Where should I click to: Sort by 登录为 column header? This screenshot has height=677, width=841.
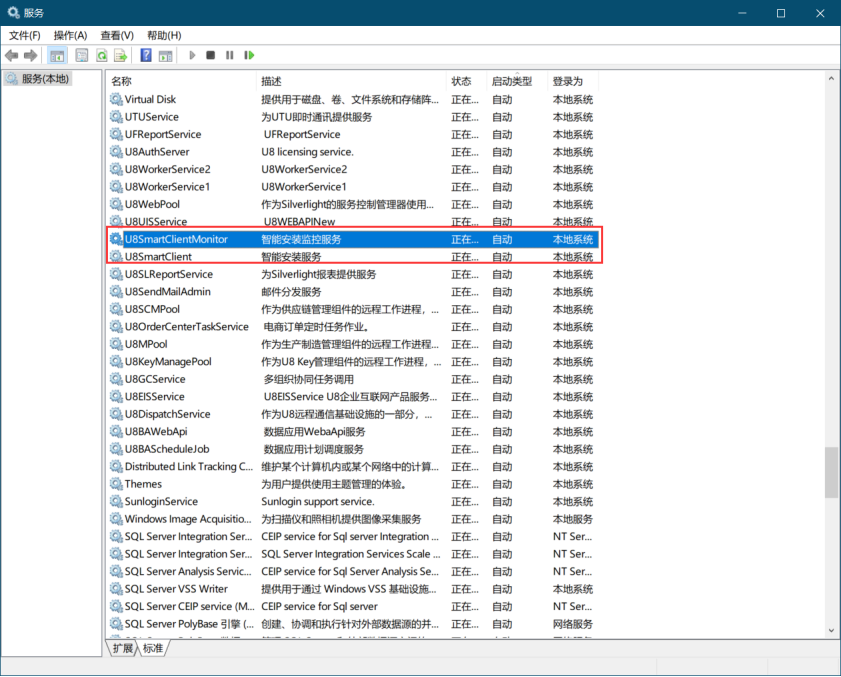[x=573, y=81]
